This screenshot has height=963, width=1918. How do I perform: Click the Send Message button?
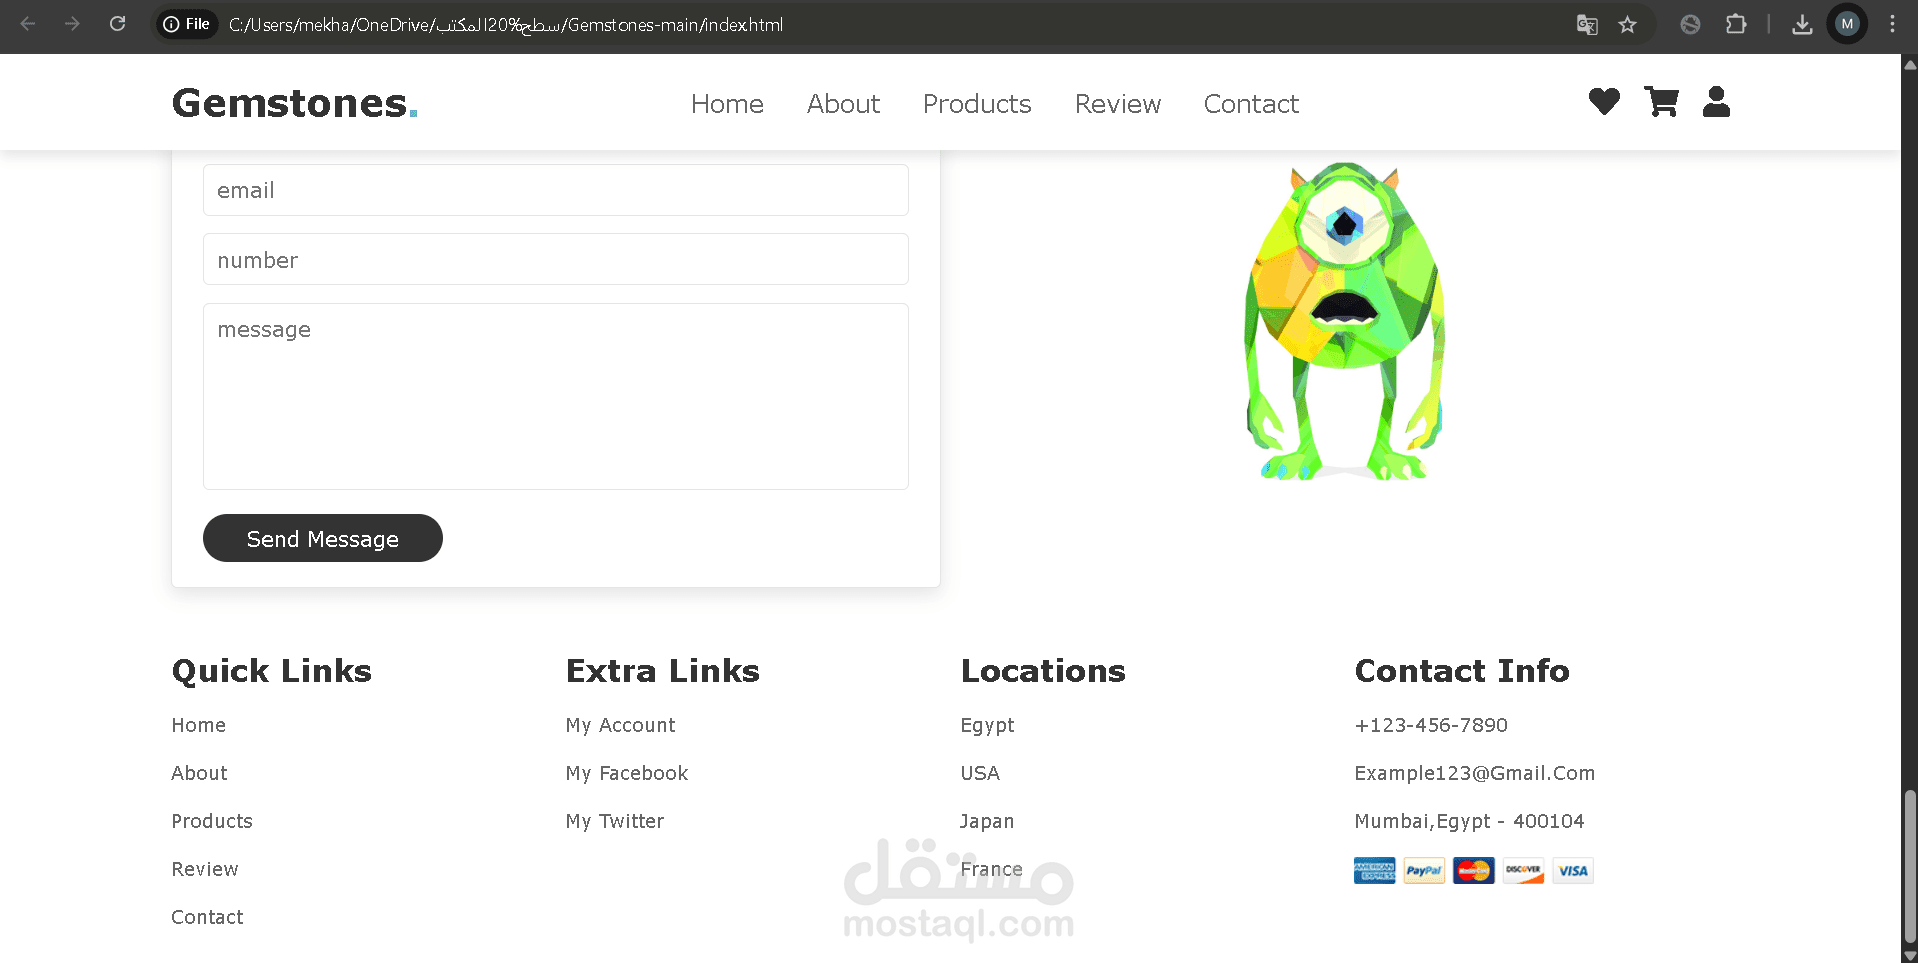[x=323, y=538]
